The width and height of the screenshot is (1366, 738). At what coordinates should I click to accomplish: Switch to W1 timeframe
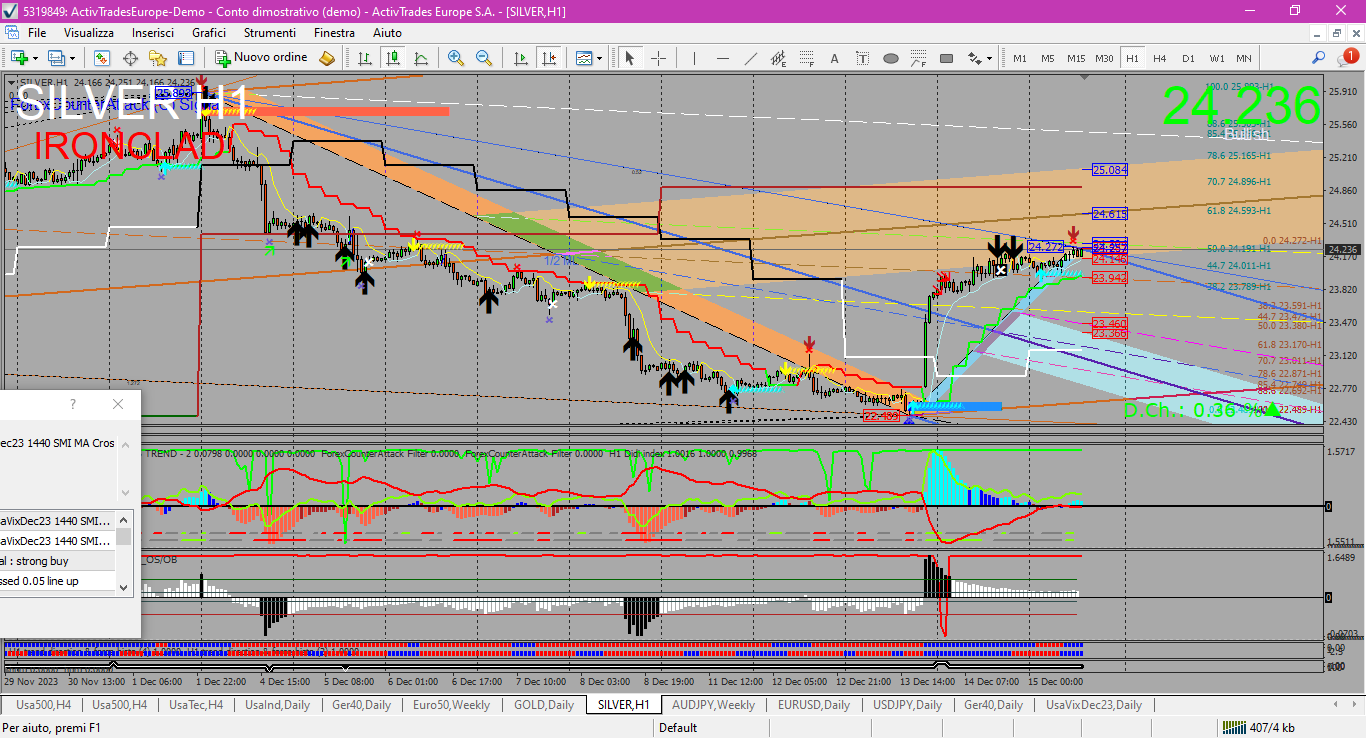pos(1217,58)
